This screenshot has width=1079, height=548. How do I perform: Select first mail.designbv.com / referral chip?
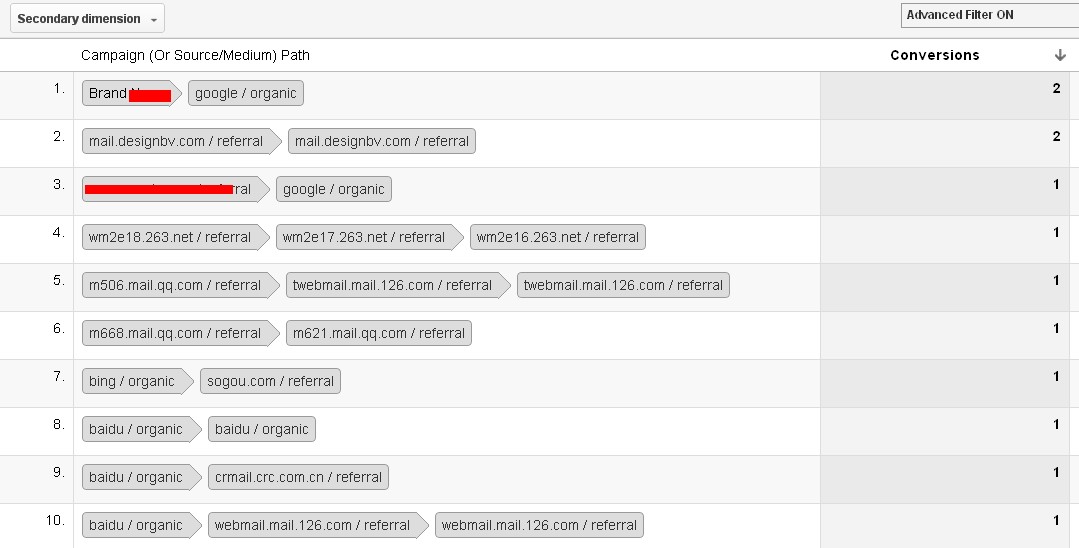[x=180, y=141]
